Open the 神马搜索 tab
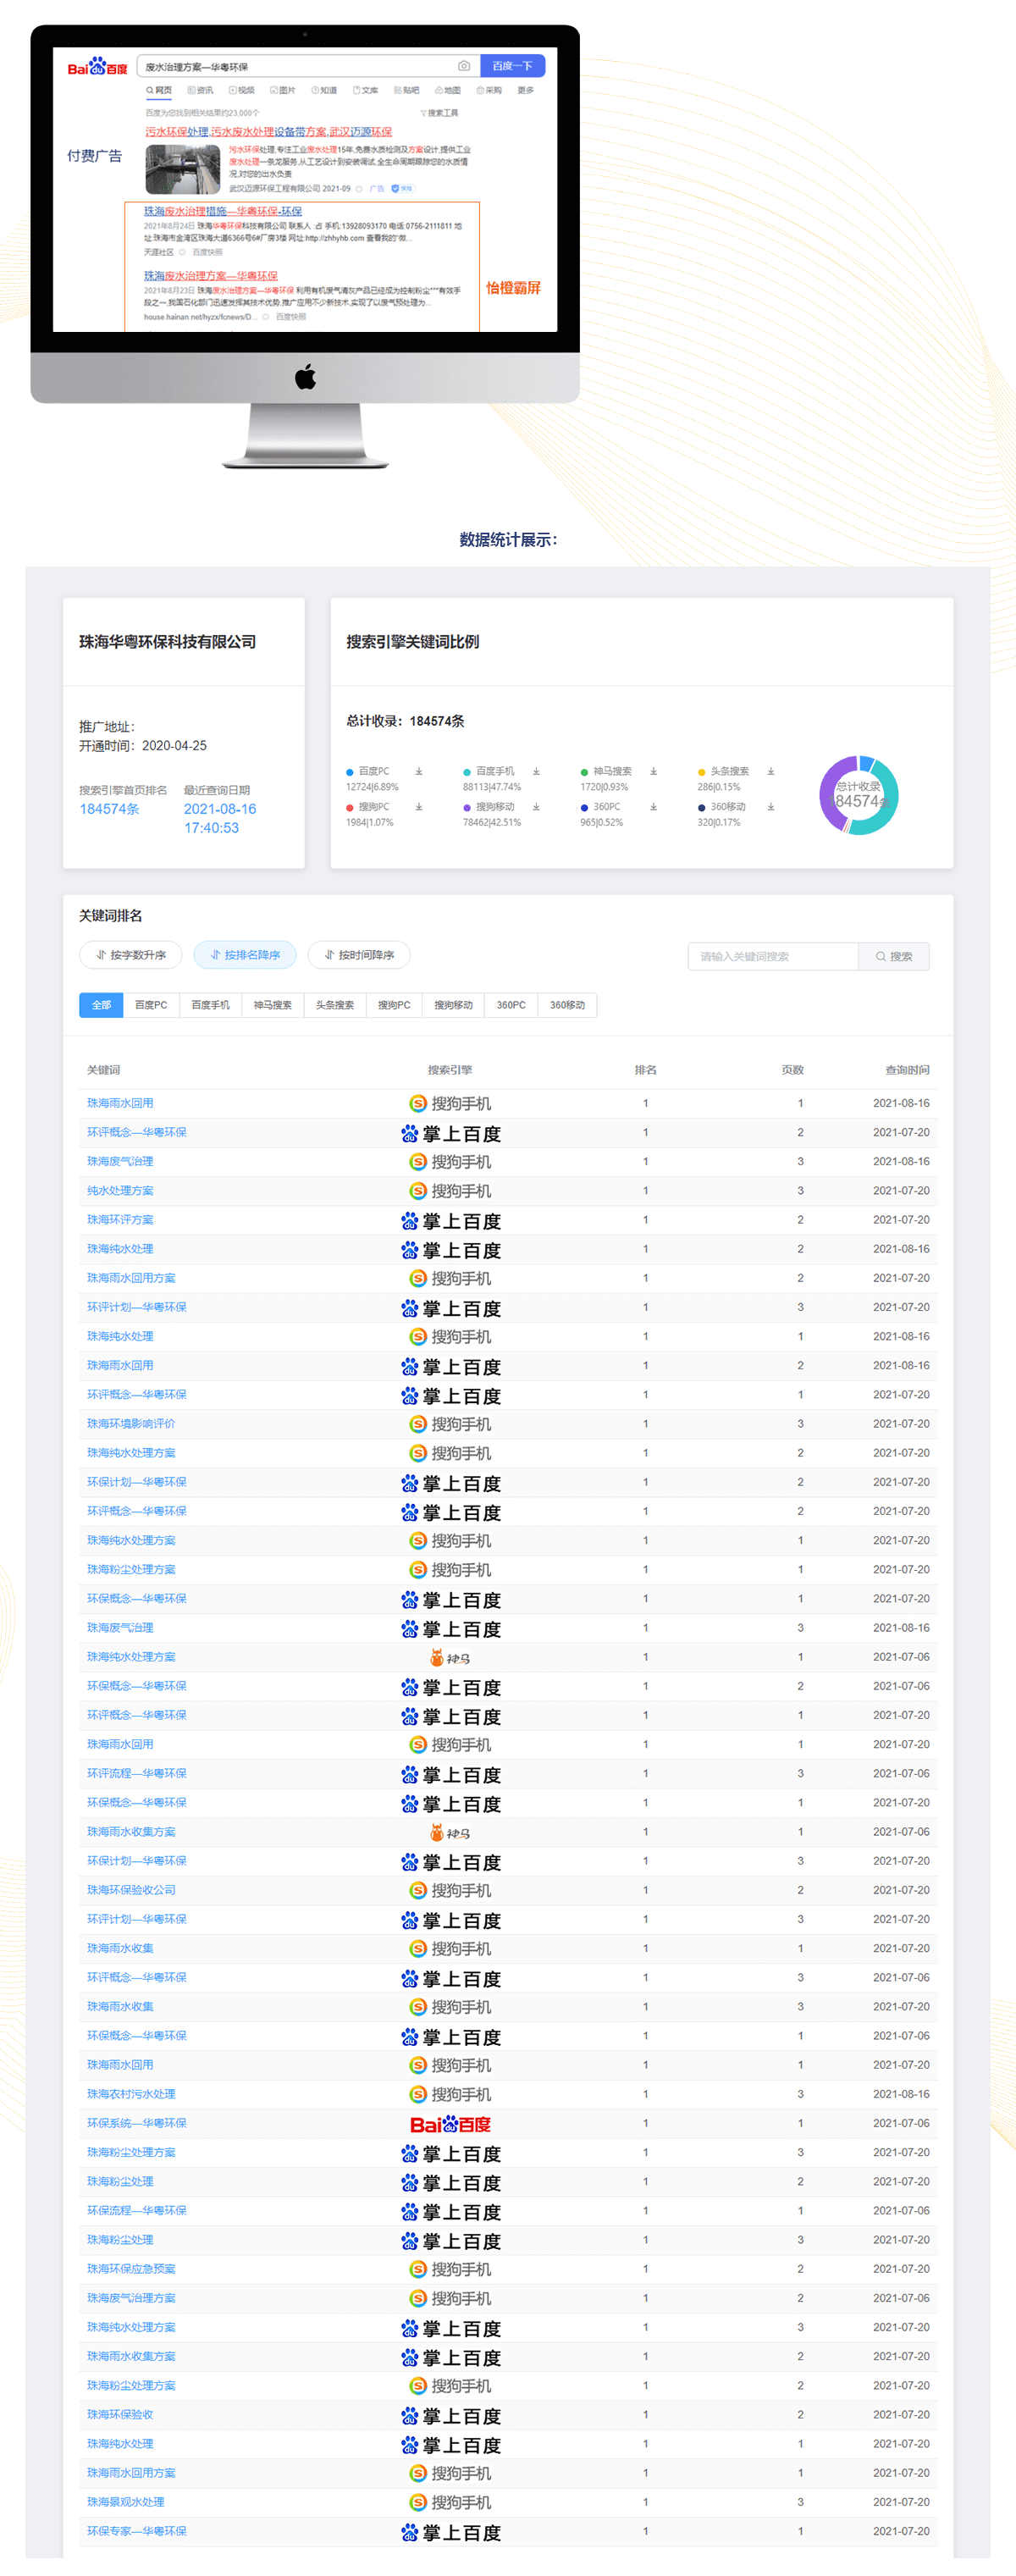Image resolution: width=1016 pixels, height=2576 pixels. coord(272,1005)
